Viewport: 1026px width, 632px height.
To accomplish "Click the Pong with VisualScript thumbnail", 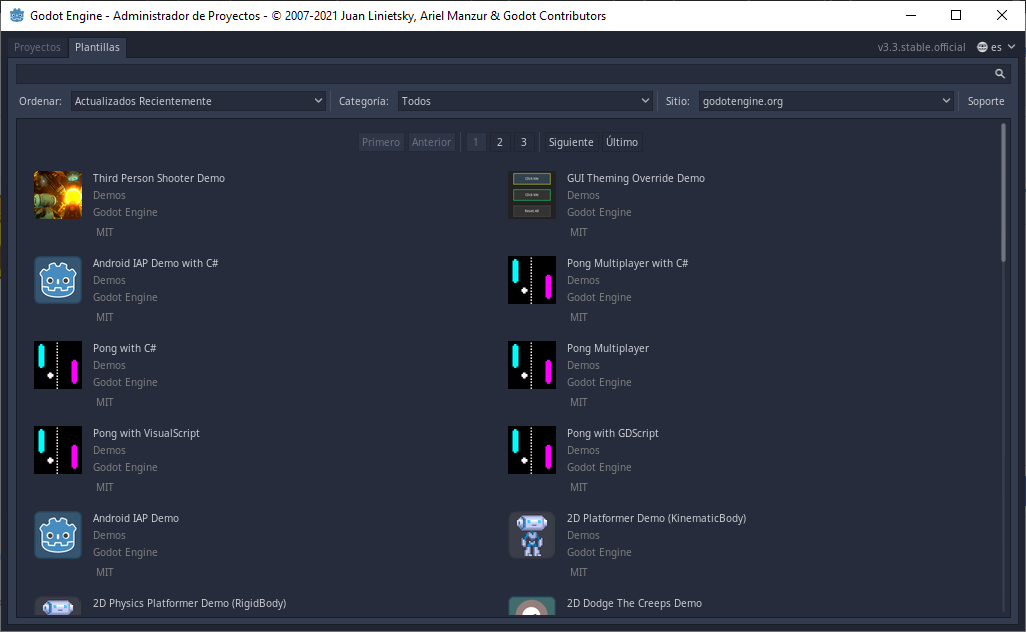I will point(58,450).
